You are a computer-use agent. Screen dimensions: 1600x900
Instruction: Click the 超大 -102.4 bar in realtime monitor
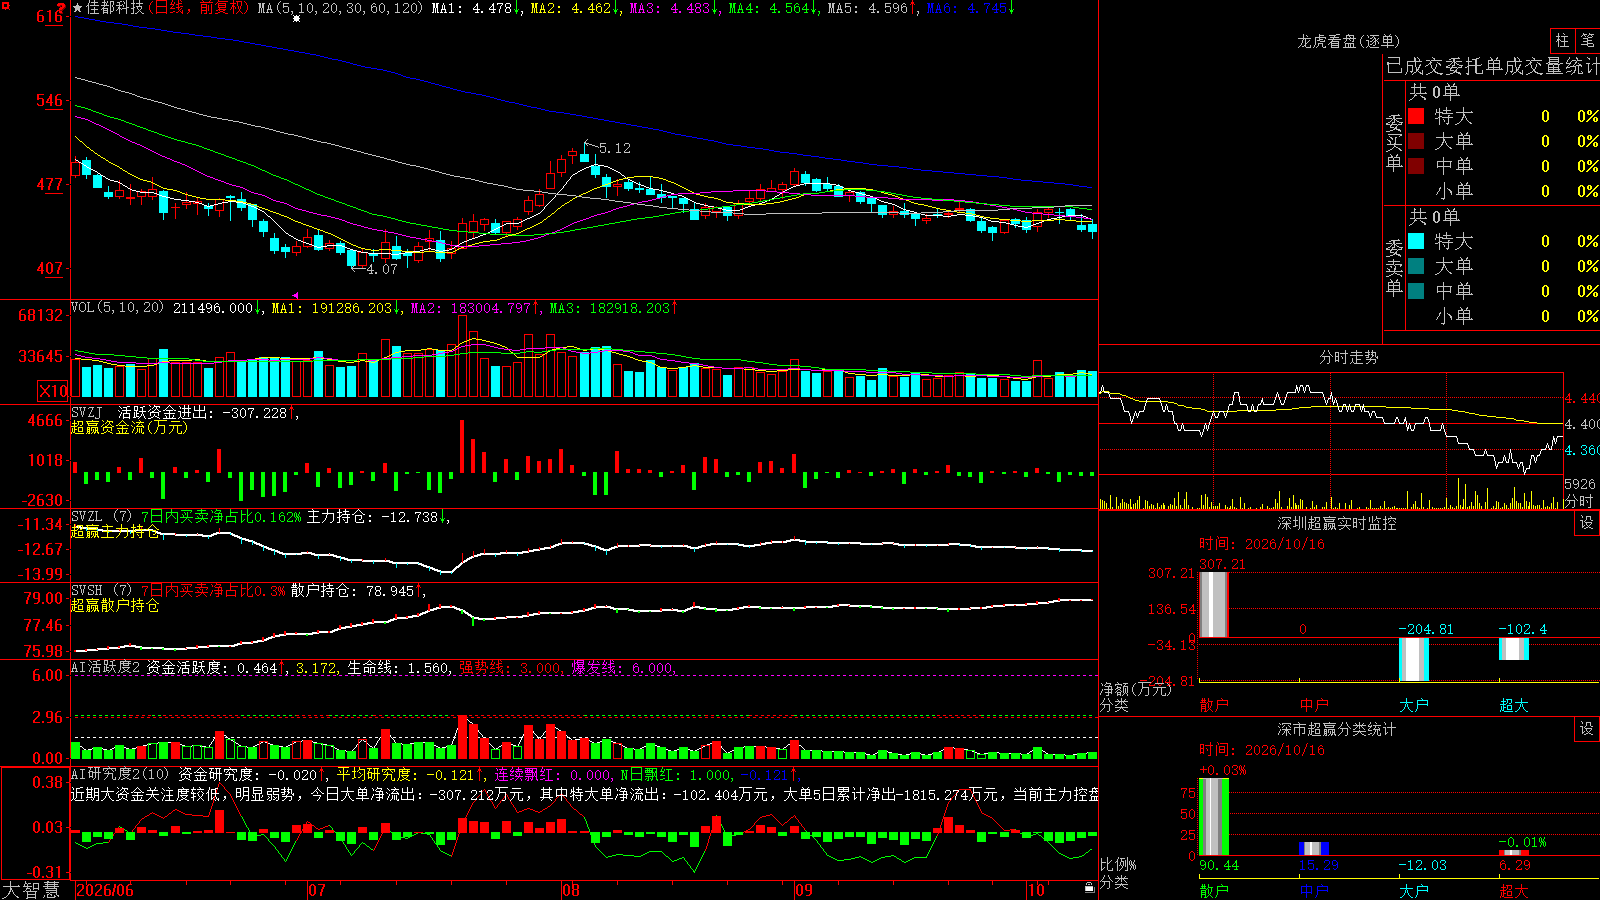(x=1514, y=649)
